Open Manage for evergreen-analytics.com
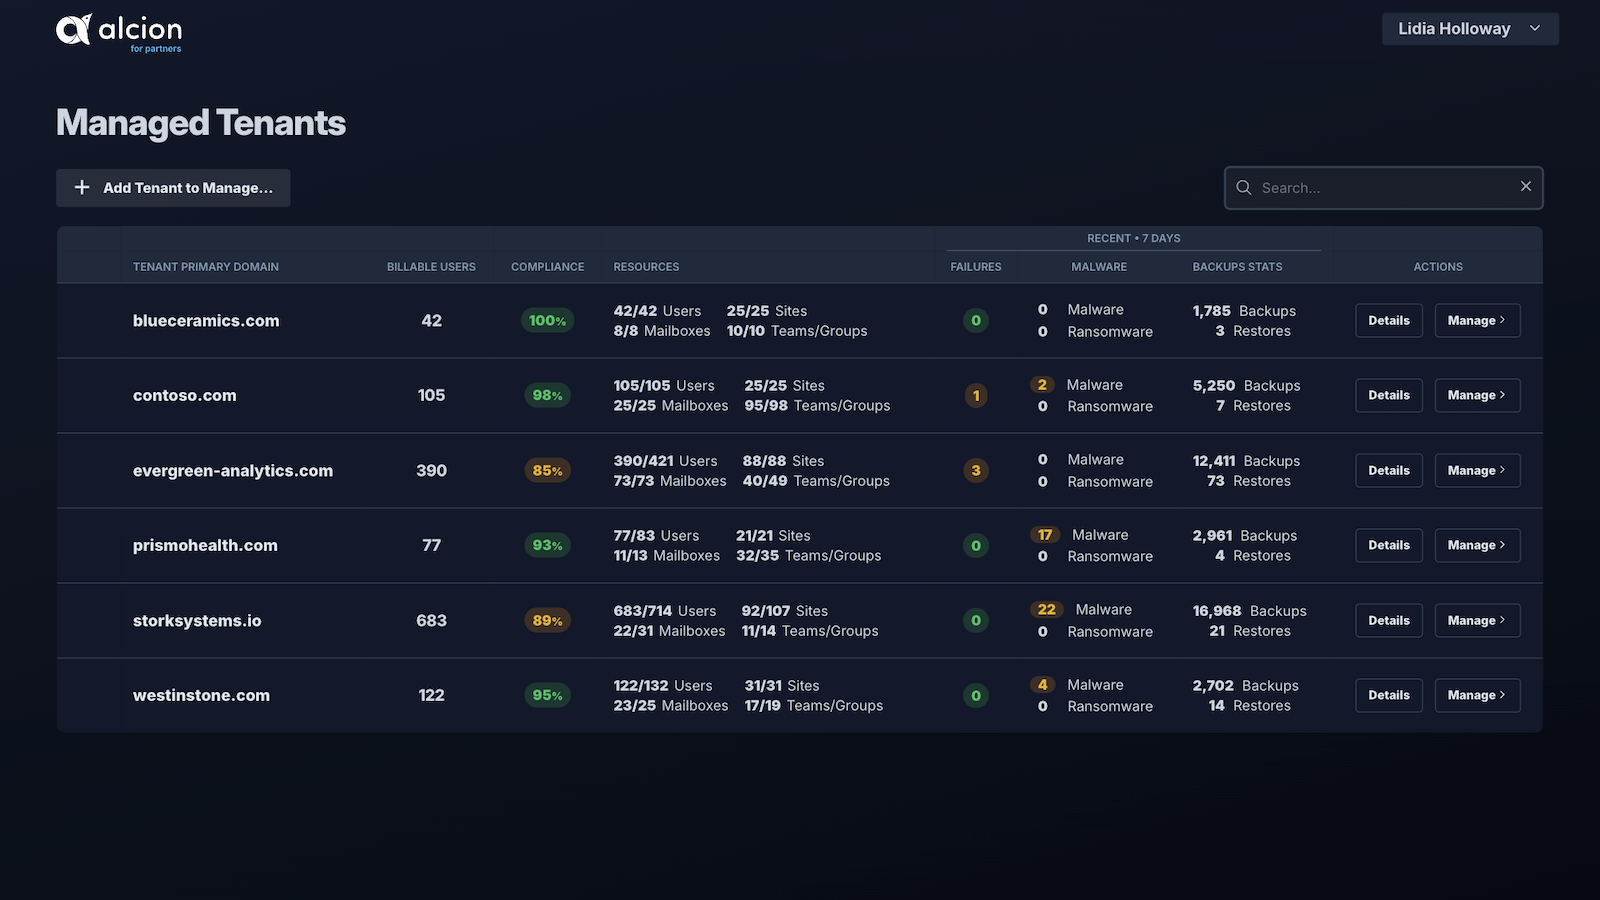This screenshot has height=900, width=1600. point(1477,470)
